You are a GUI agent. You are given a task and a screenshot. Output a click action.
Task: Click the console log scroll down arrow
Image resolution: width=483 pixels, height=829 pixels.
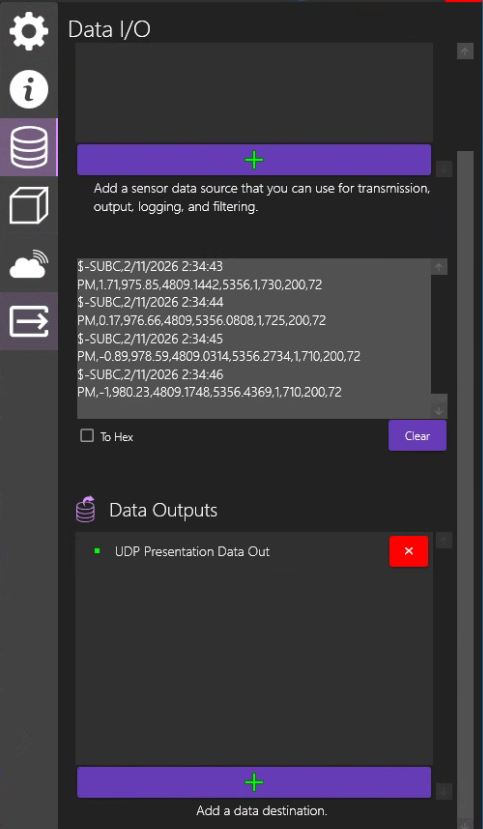(439, 410)
